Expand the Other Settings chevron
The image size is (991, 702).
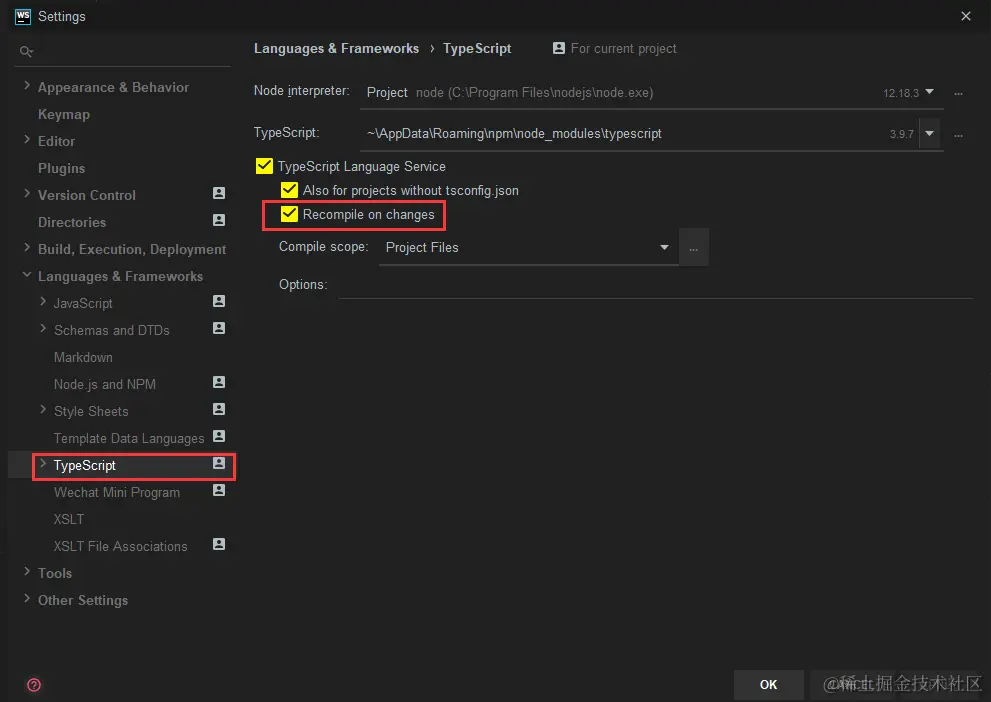pyautogui.click(x=27, y=599)
